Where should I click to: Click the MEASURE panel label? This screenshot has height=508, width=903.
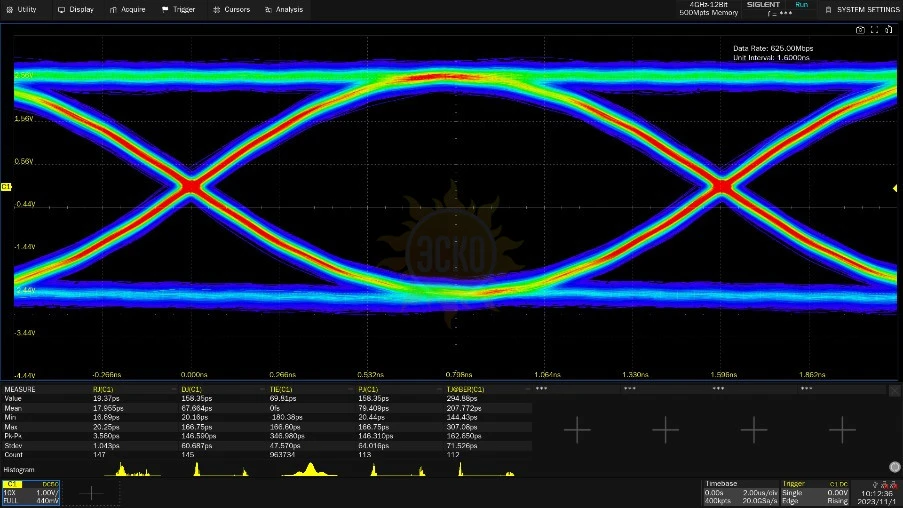[20, 389]
